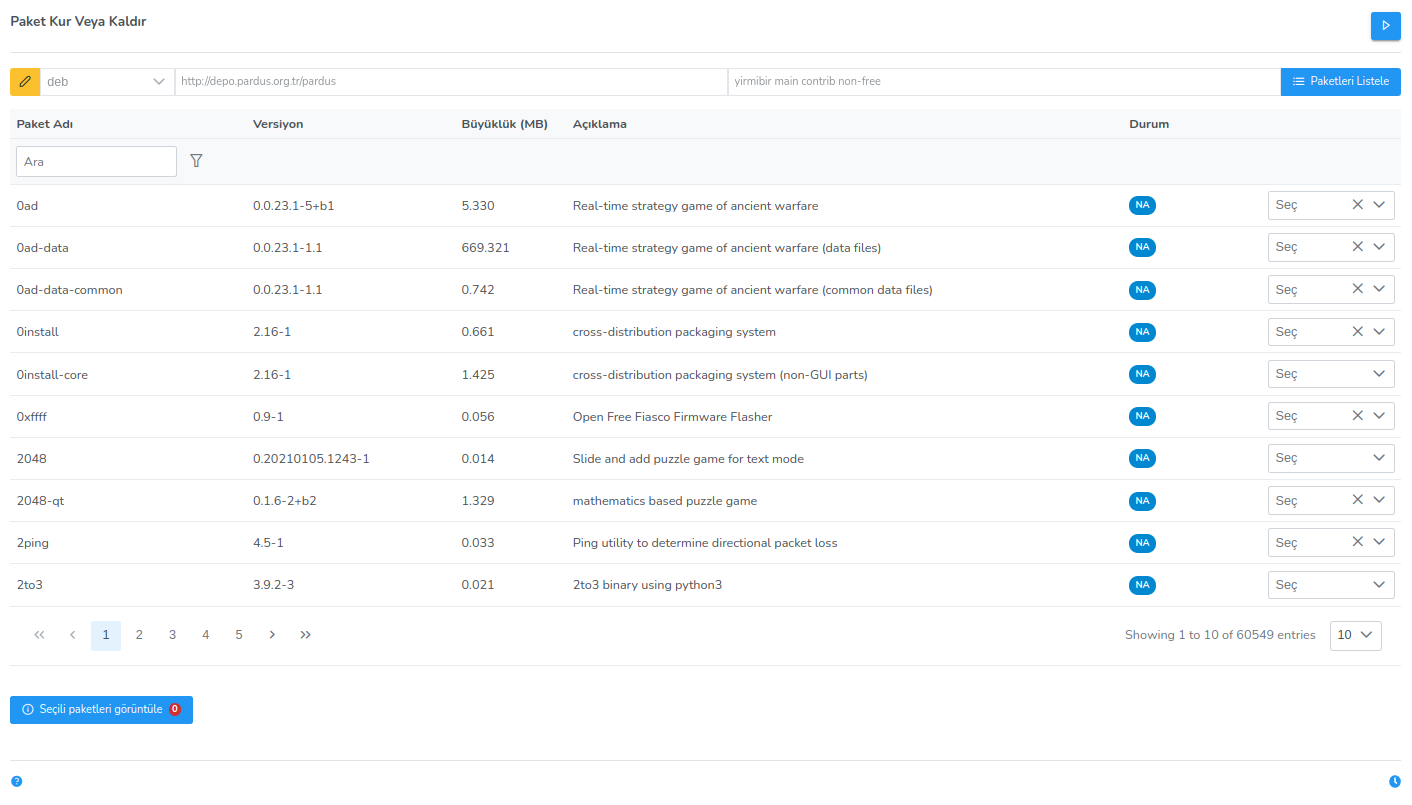
Task: Click the blue play/run button at top right
Action: pyautogui.click(x=1385, y=26)
